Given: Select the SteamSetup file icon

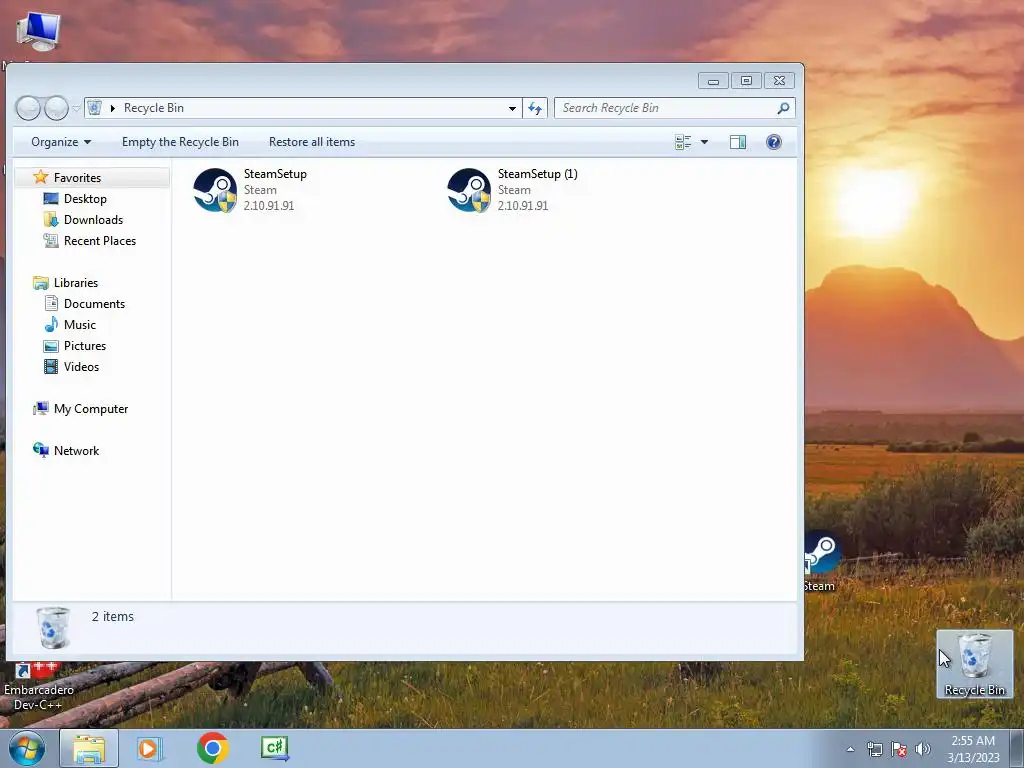Looking at the screenshot, I should pos(215,191).
